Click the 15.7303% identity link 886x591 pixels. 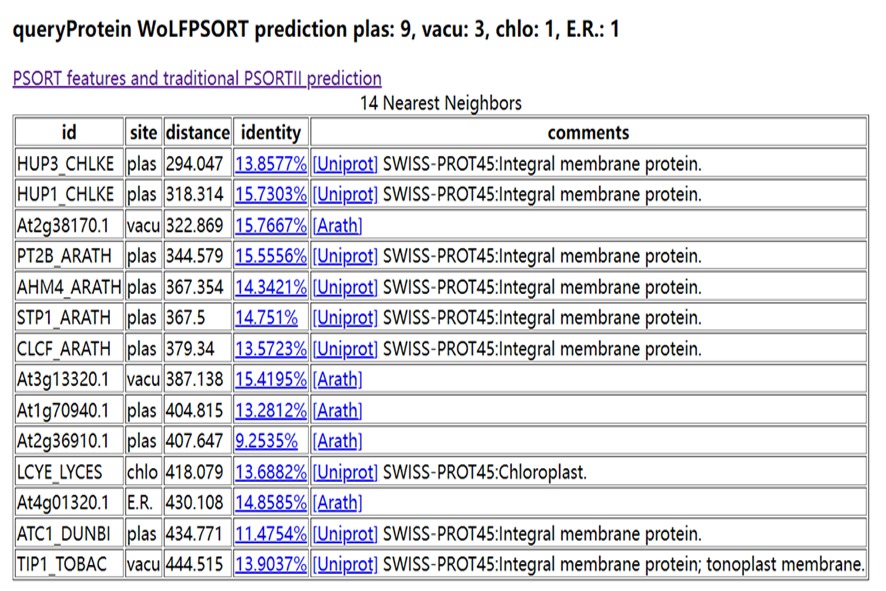pyautogui.click(x=270, y=194)
